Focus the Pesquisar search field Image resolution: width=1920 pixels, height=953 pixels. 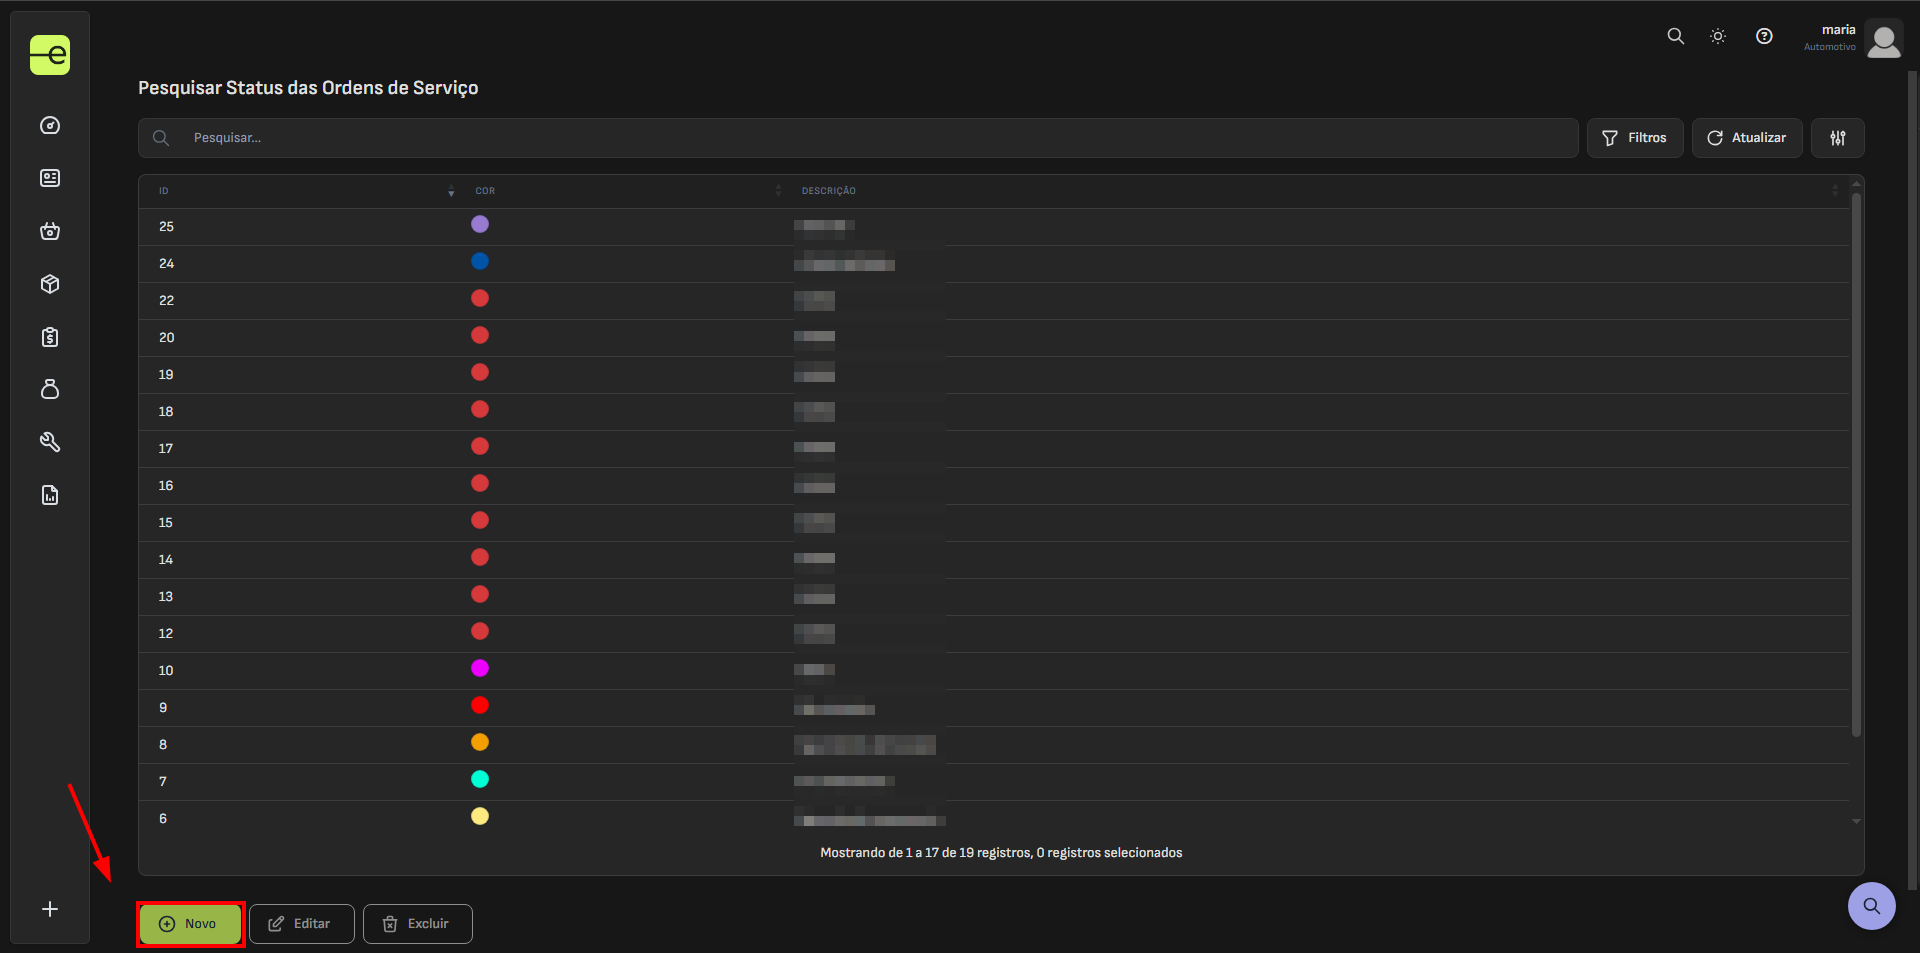point(858,138)
